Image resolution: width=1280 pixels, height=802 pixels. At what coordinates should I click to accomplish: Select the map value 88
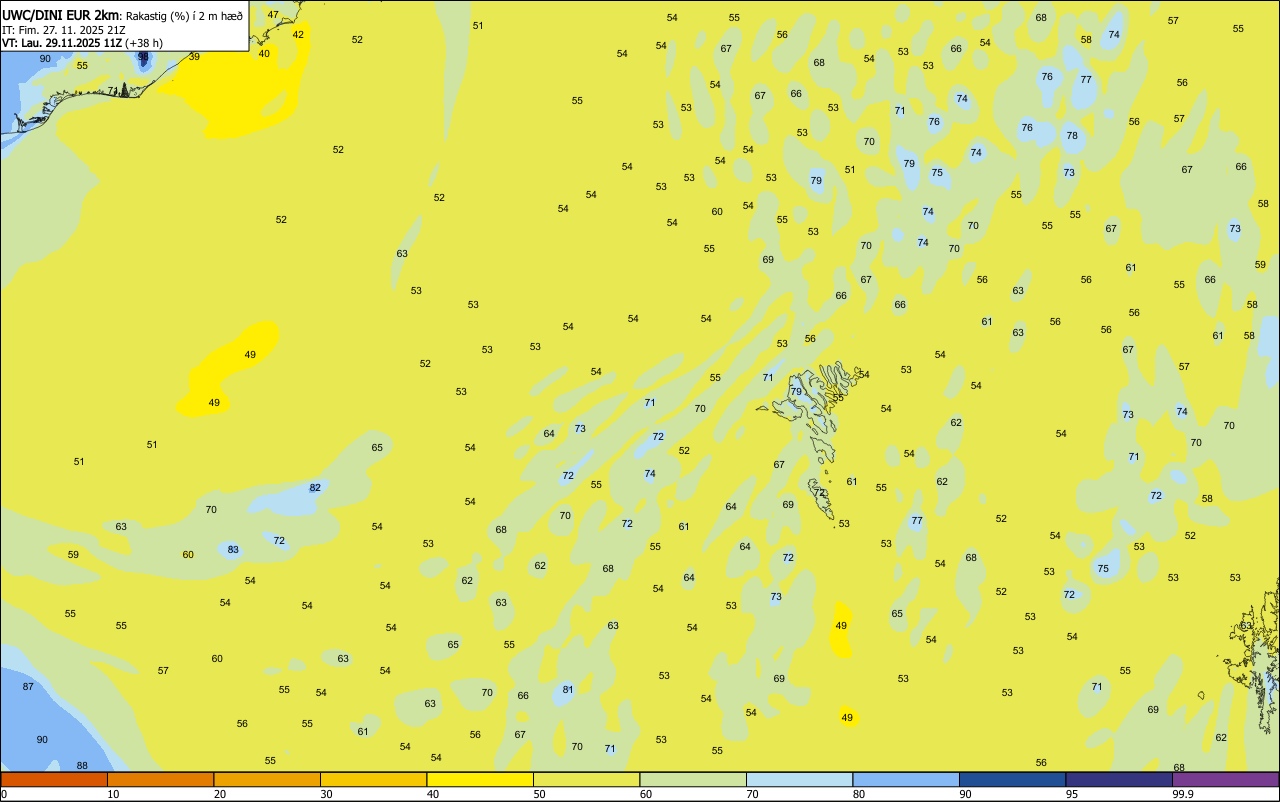(x=82, y=766)
